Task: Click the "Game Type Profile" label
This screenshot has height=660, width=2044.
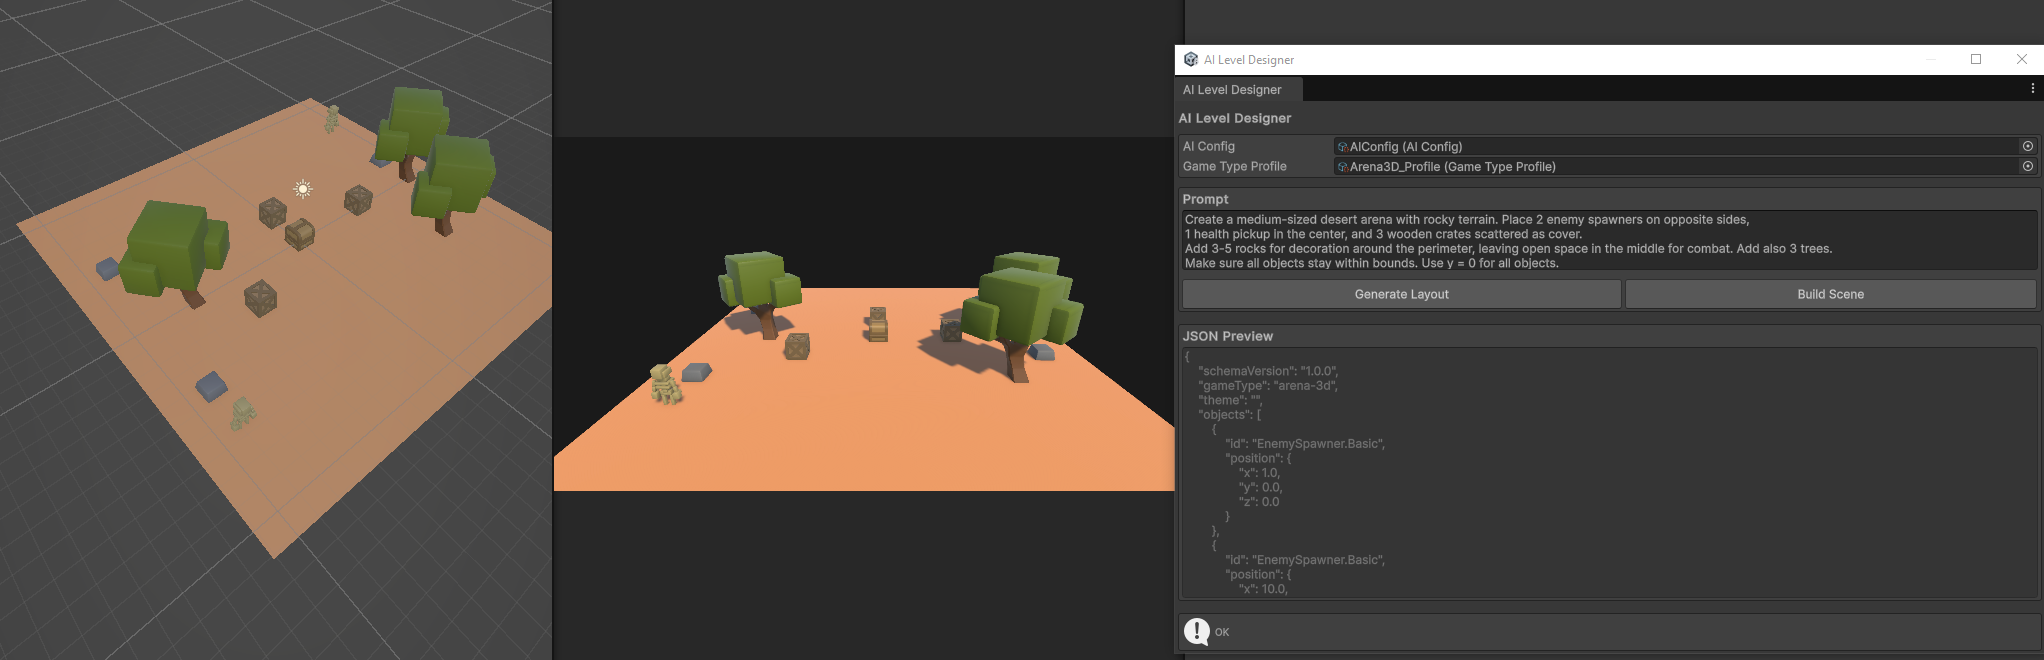Action: pos(1234,166)
